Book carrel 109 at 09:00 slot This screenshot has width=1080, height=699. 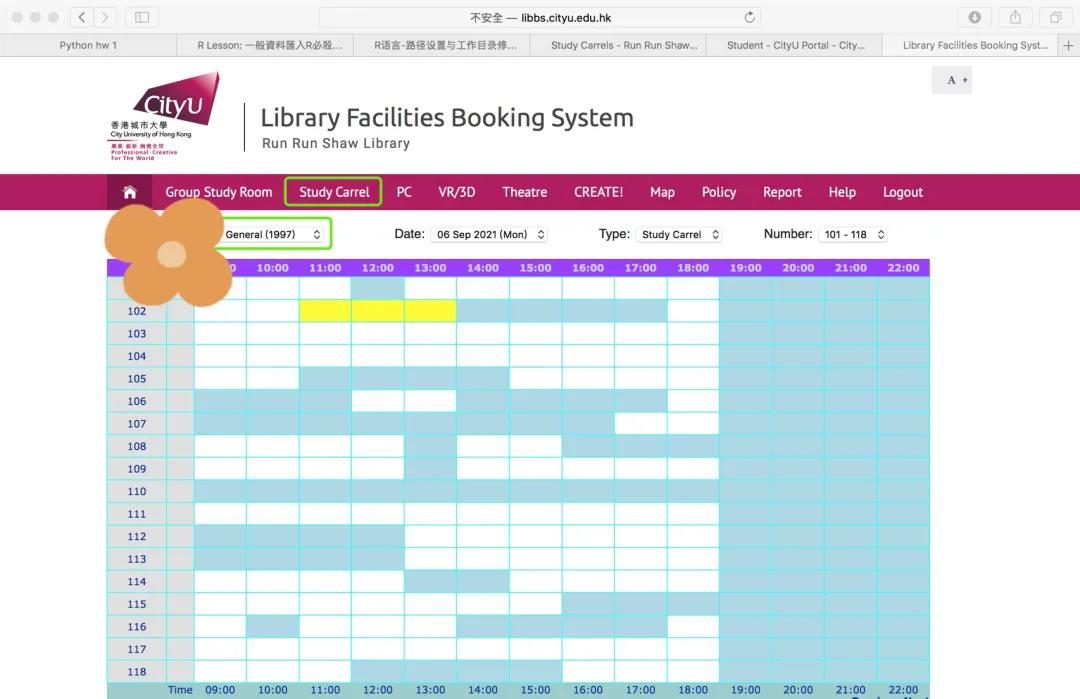220,469
